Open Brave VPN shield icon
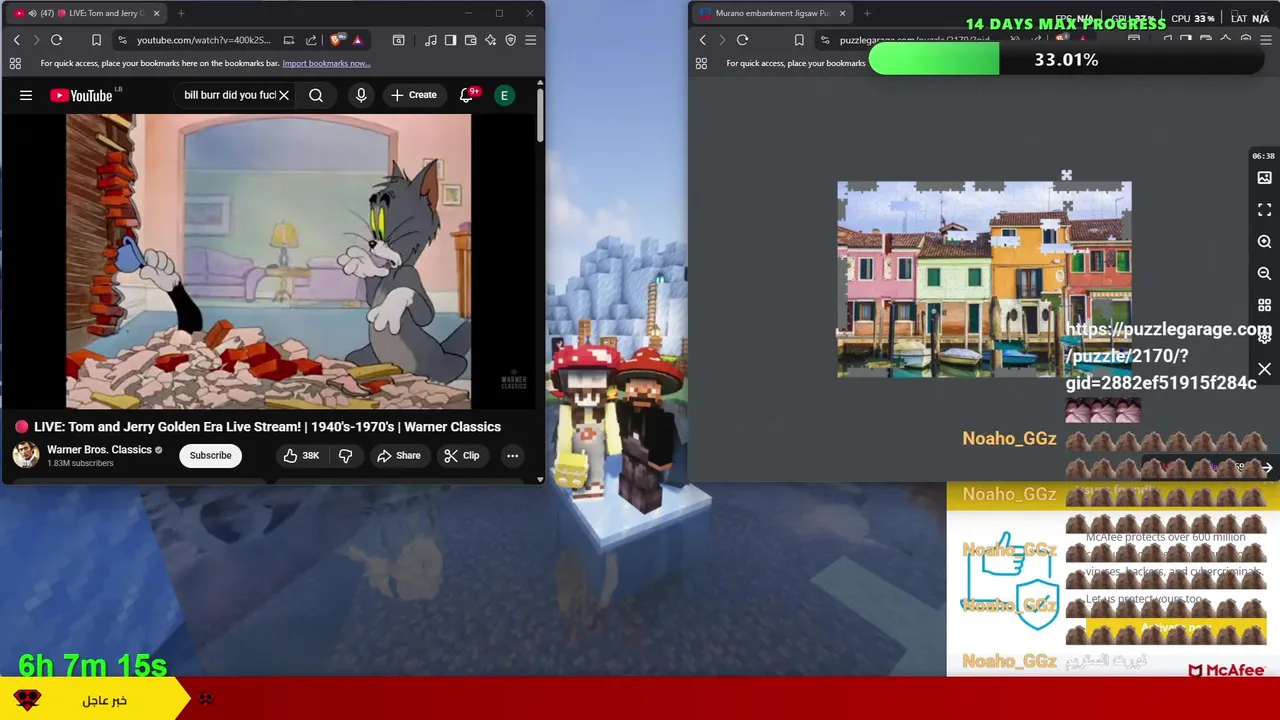 (x=510, y=40)
